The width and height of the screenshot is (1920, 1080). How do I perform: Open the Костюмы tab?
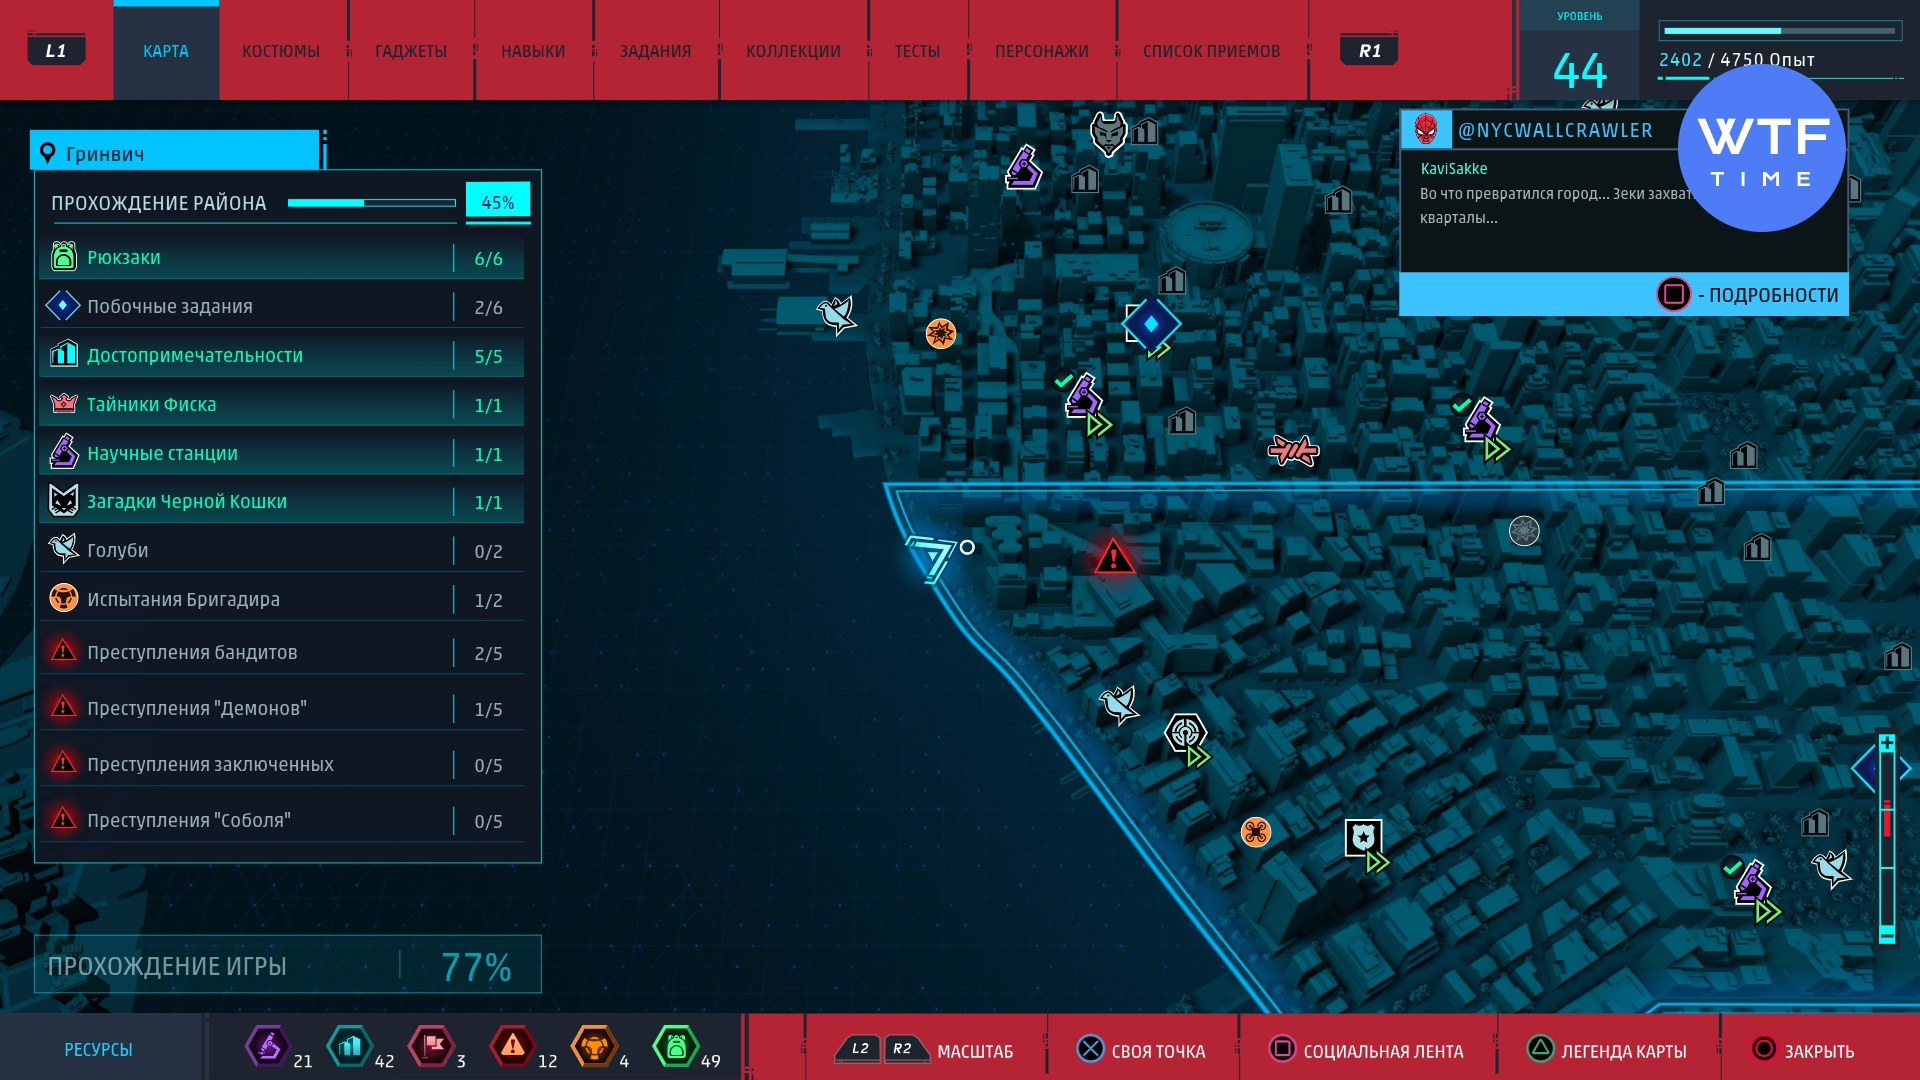point(281,51)
